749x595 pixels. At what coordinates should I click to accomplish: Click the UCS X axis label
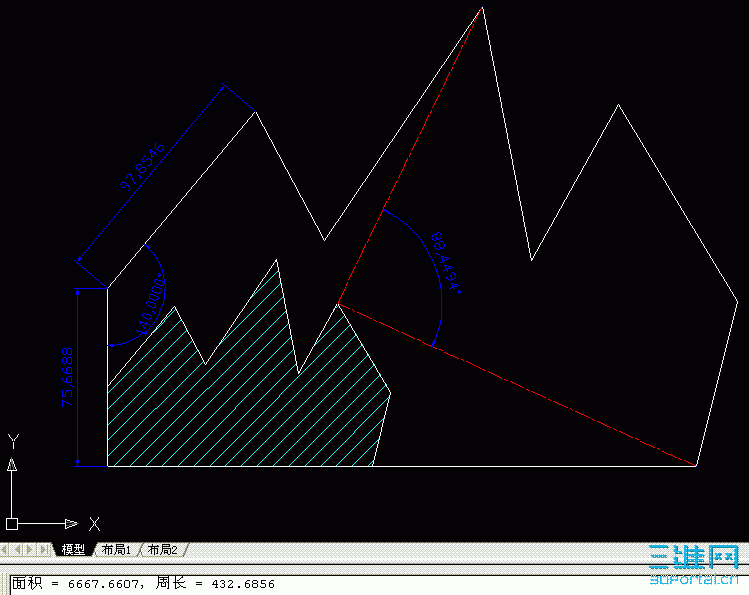click(95, 524)
